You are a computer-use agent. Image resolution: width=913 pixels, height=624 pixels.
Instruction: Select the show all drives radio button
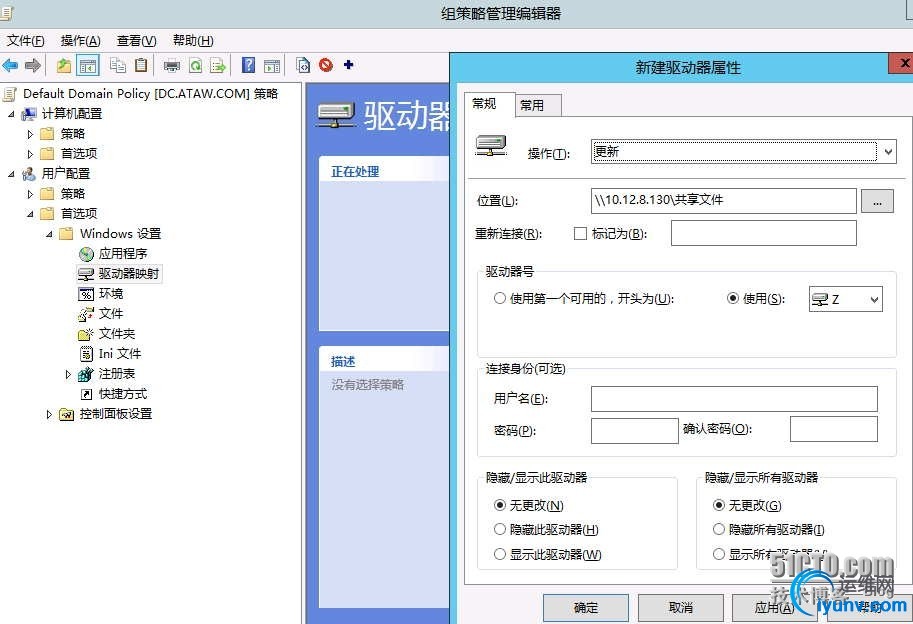coord(719,554)
